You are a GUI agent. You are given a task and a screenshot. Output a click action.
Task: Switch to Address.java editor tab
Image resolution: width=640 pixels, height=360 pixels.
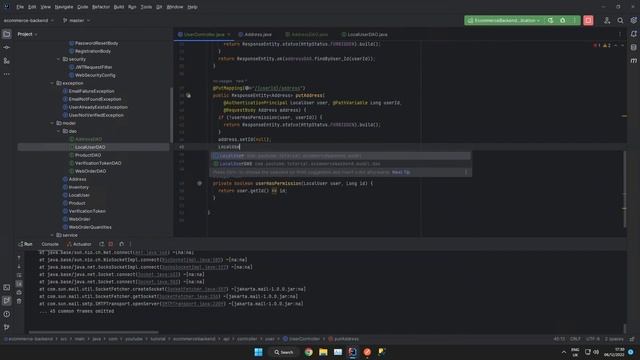[x=255, y=35]
